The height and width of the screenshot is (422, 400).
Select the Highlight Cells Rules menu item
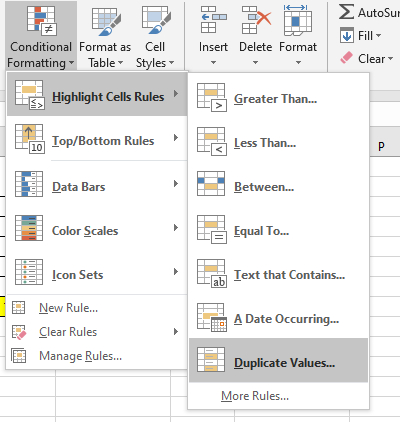pyautogui.click(x=97, y=94)
